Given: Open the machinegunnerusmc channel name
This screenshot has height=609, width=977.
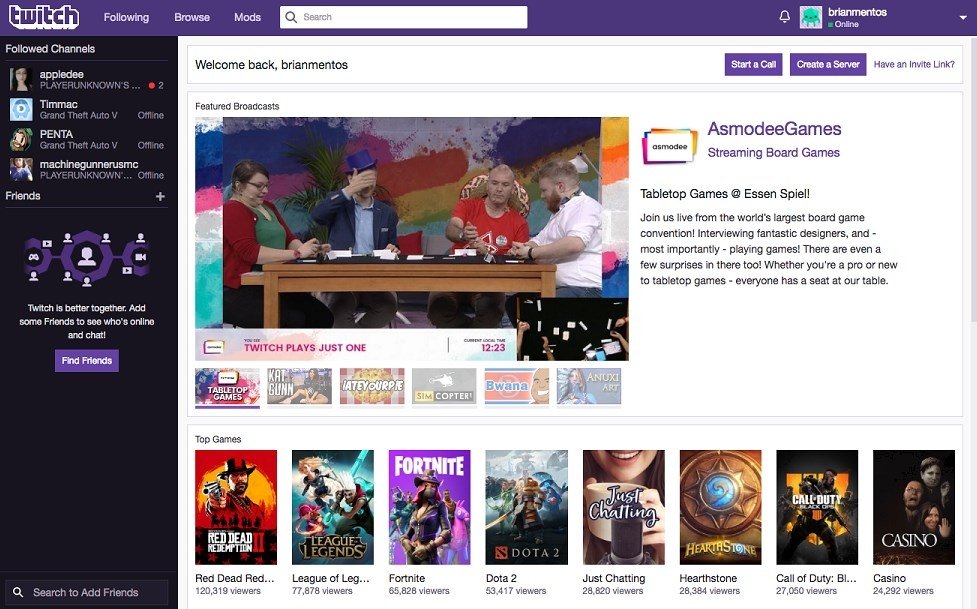Looking at the screenshot, I should click(88, 164).
